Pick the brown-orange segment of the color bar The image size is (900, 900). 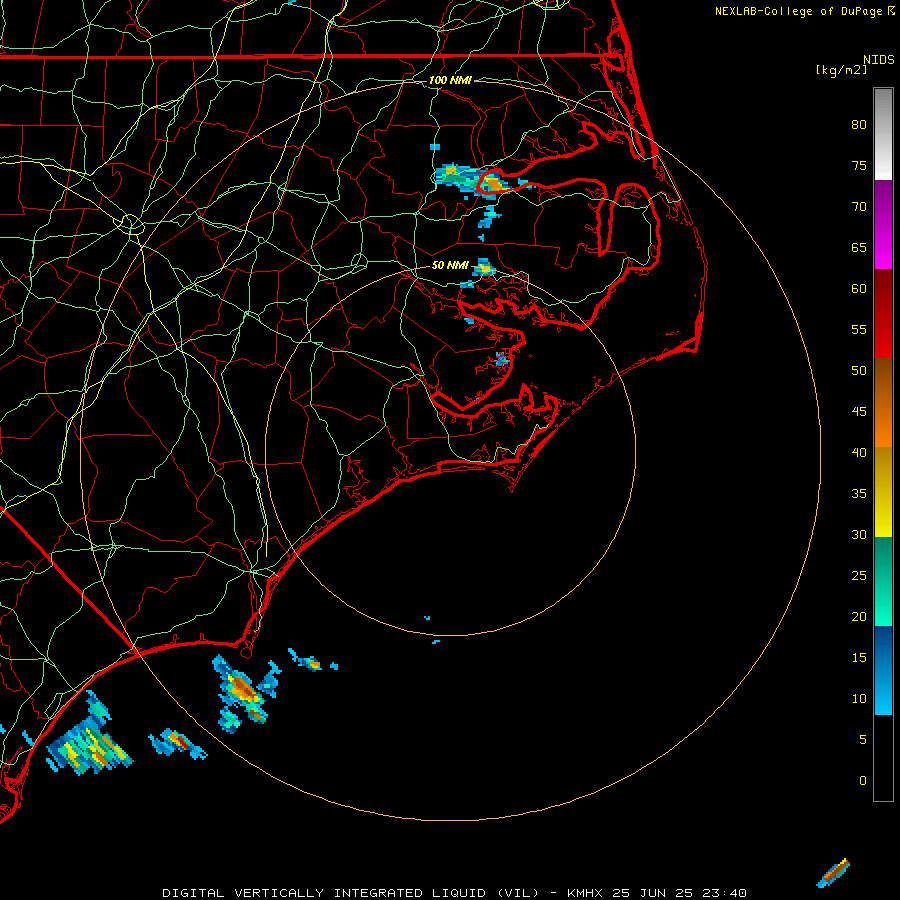[x=883, y=403]
